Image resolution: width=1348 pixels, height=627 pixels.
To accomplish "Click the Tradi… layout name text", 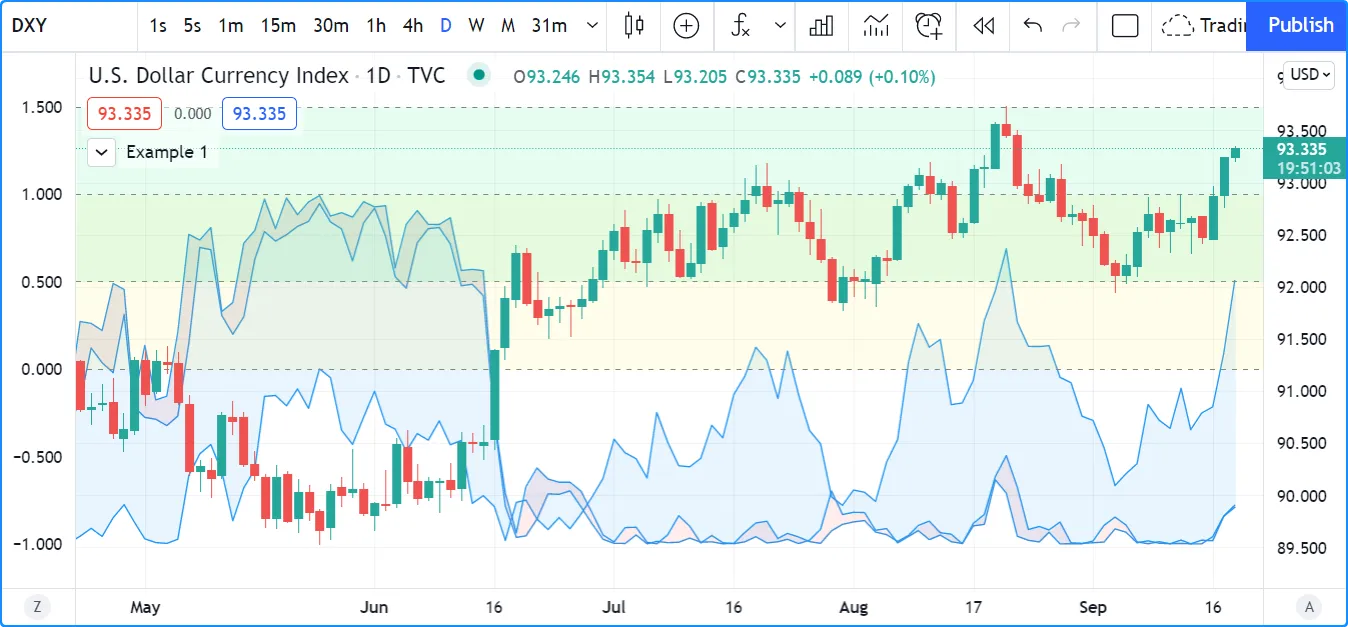I will tap(1223, 26).
